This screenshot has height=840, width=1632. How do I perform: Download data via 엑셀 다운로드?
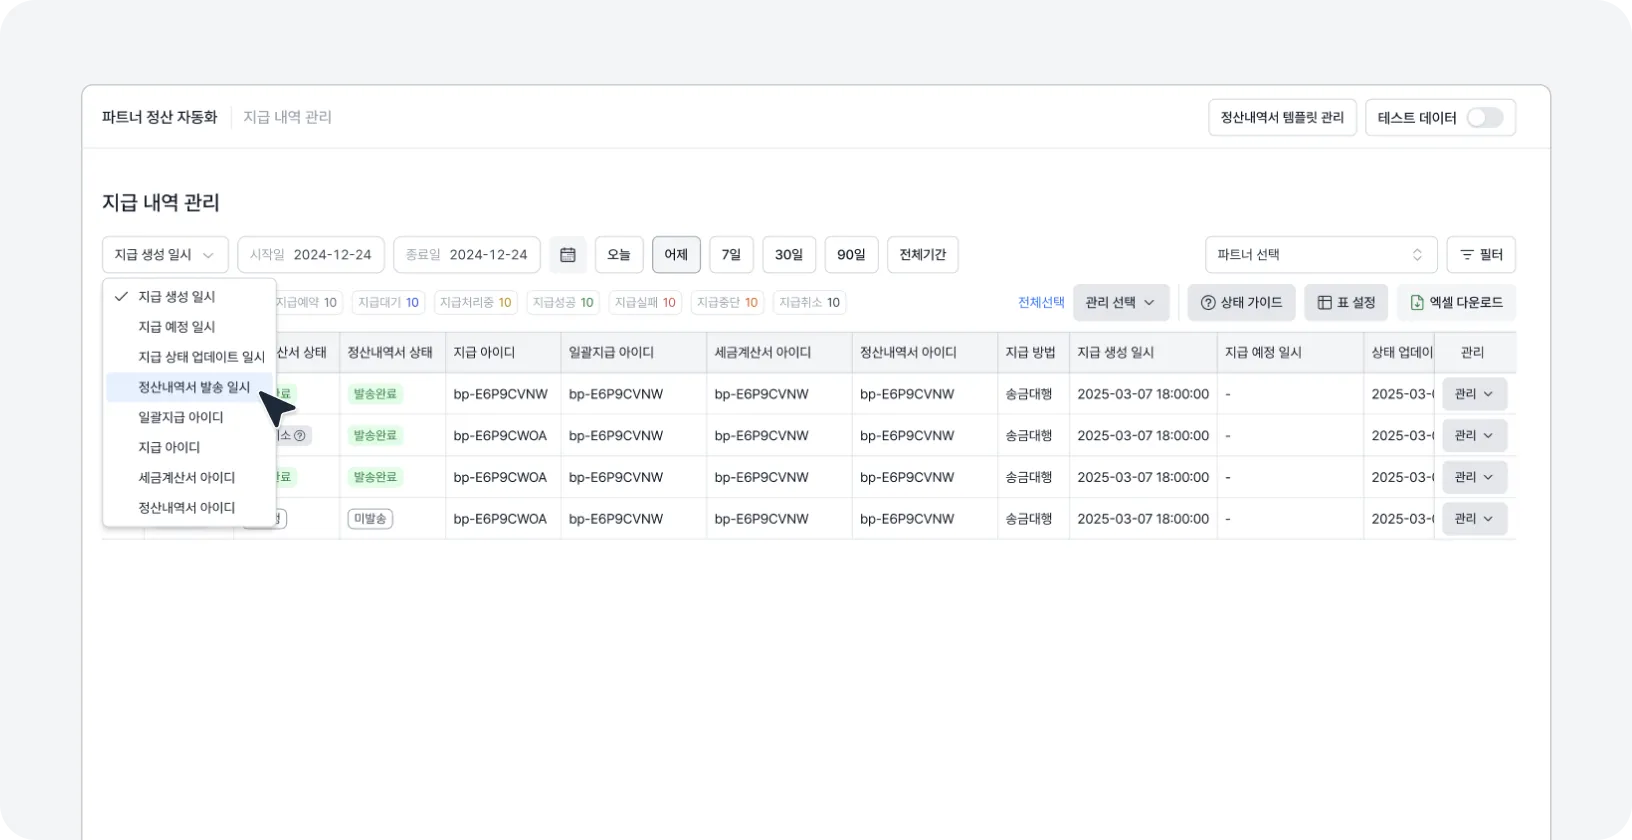pos(1456,303)
